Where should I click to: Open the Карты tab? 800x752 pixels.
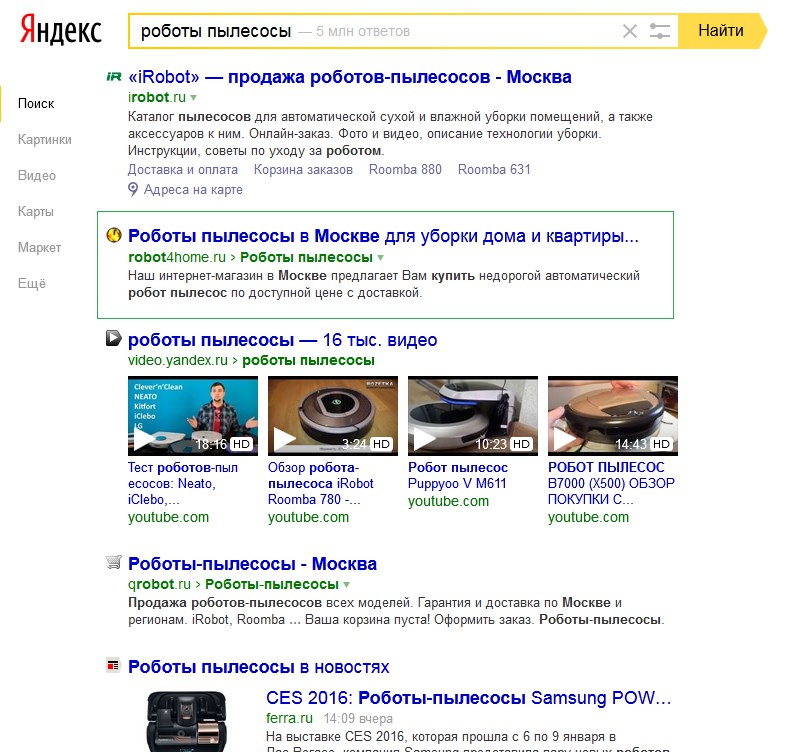36,211
